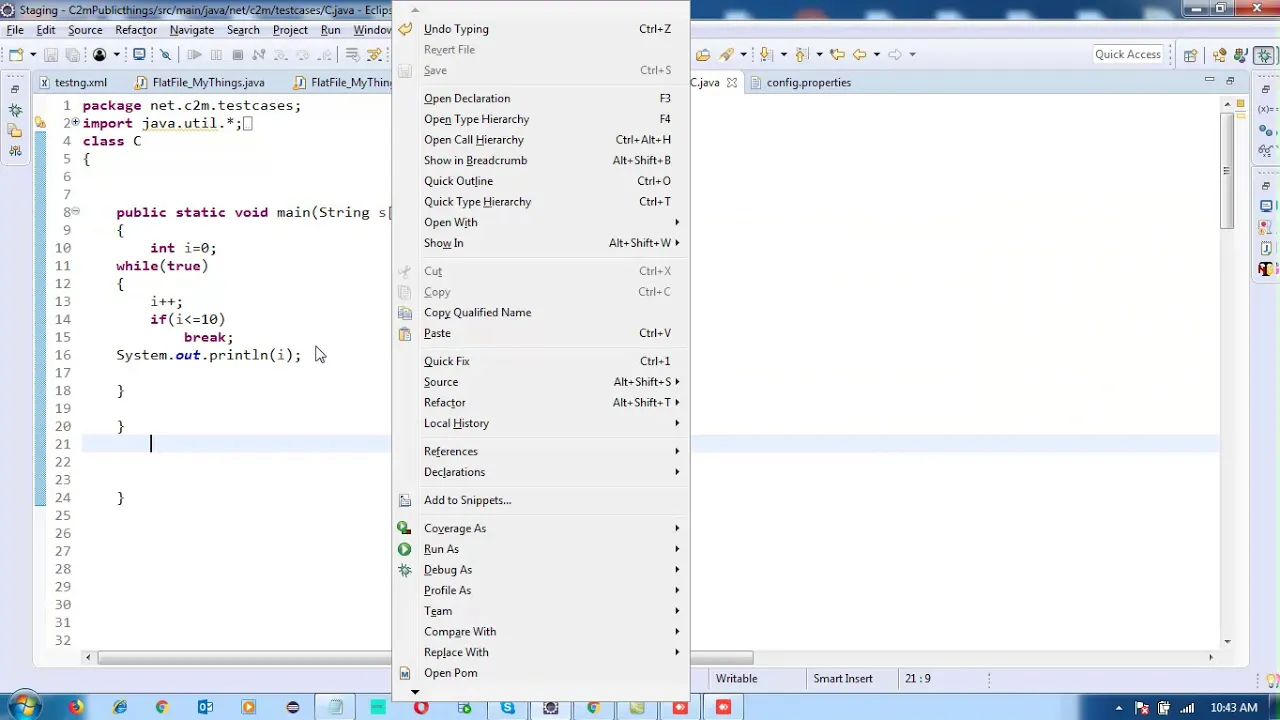The width and height of the screenshot is (1280, 720).
Task: Open Skype from the Windows taskbar
Action: click(x=508, y=708)
